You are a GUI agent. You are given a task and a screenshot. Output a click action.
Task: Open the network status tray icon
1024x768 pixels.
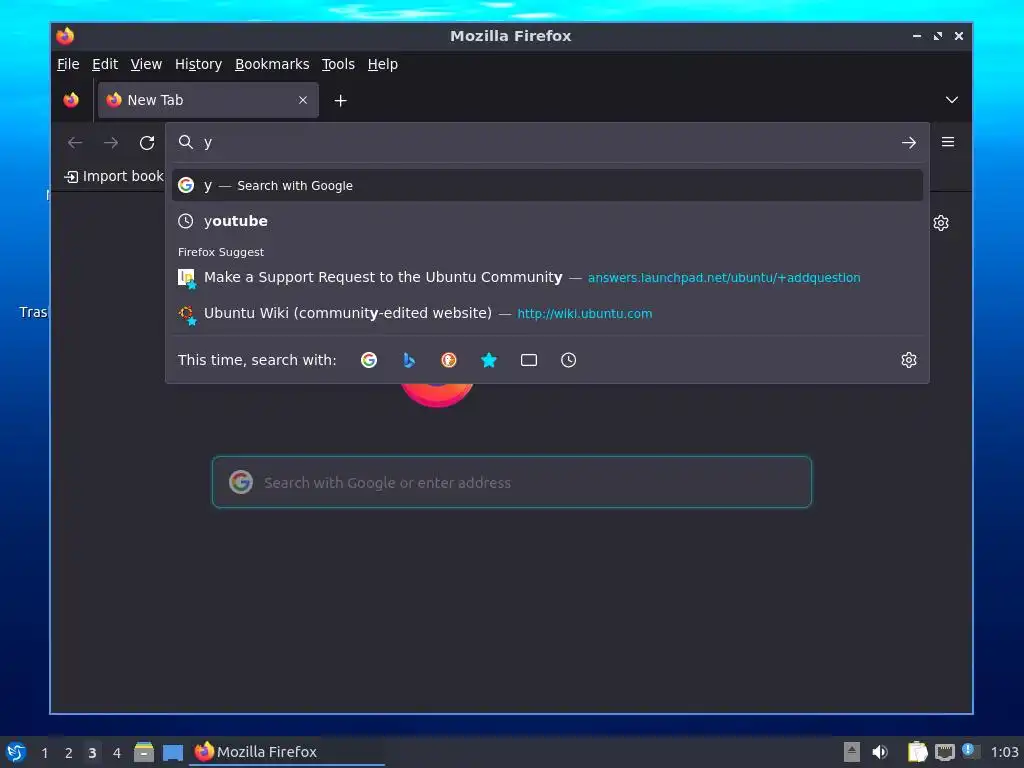point(944,753)
